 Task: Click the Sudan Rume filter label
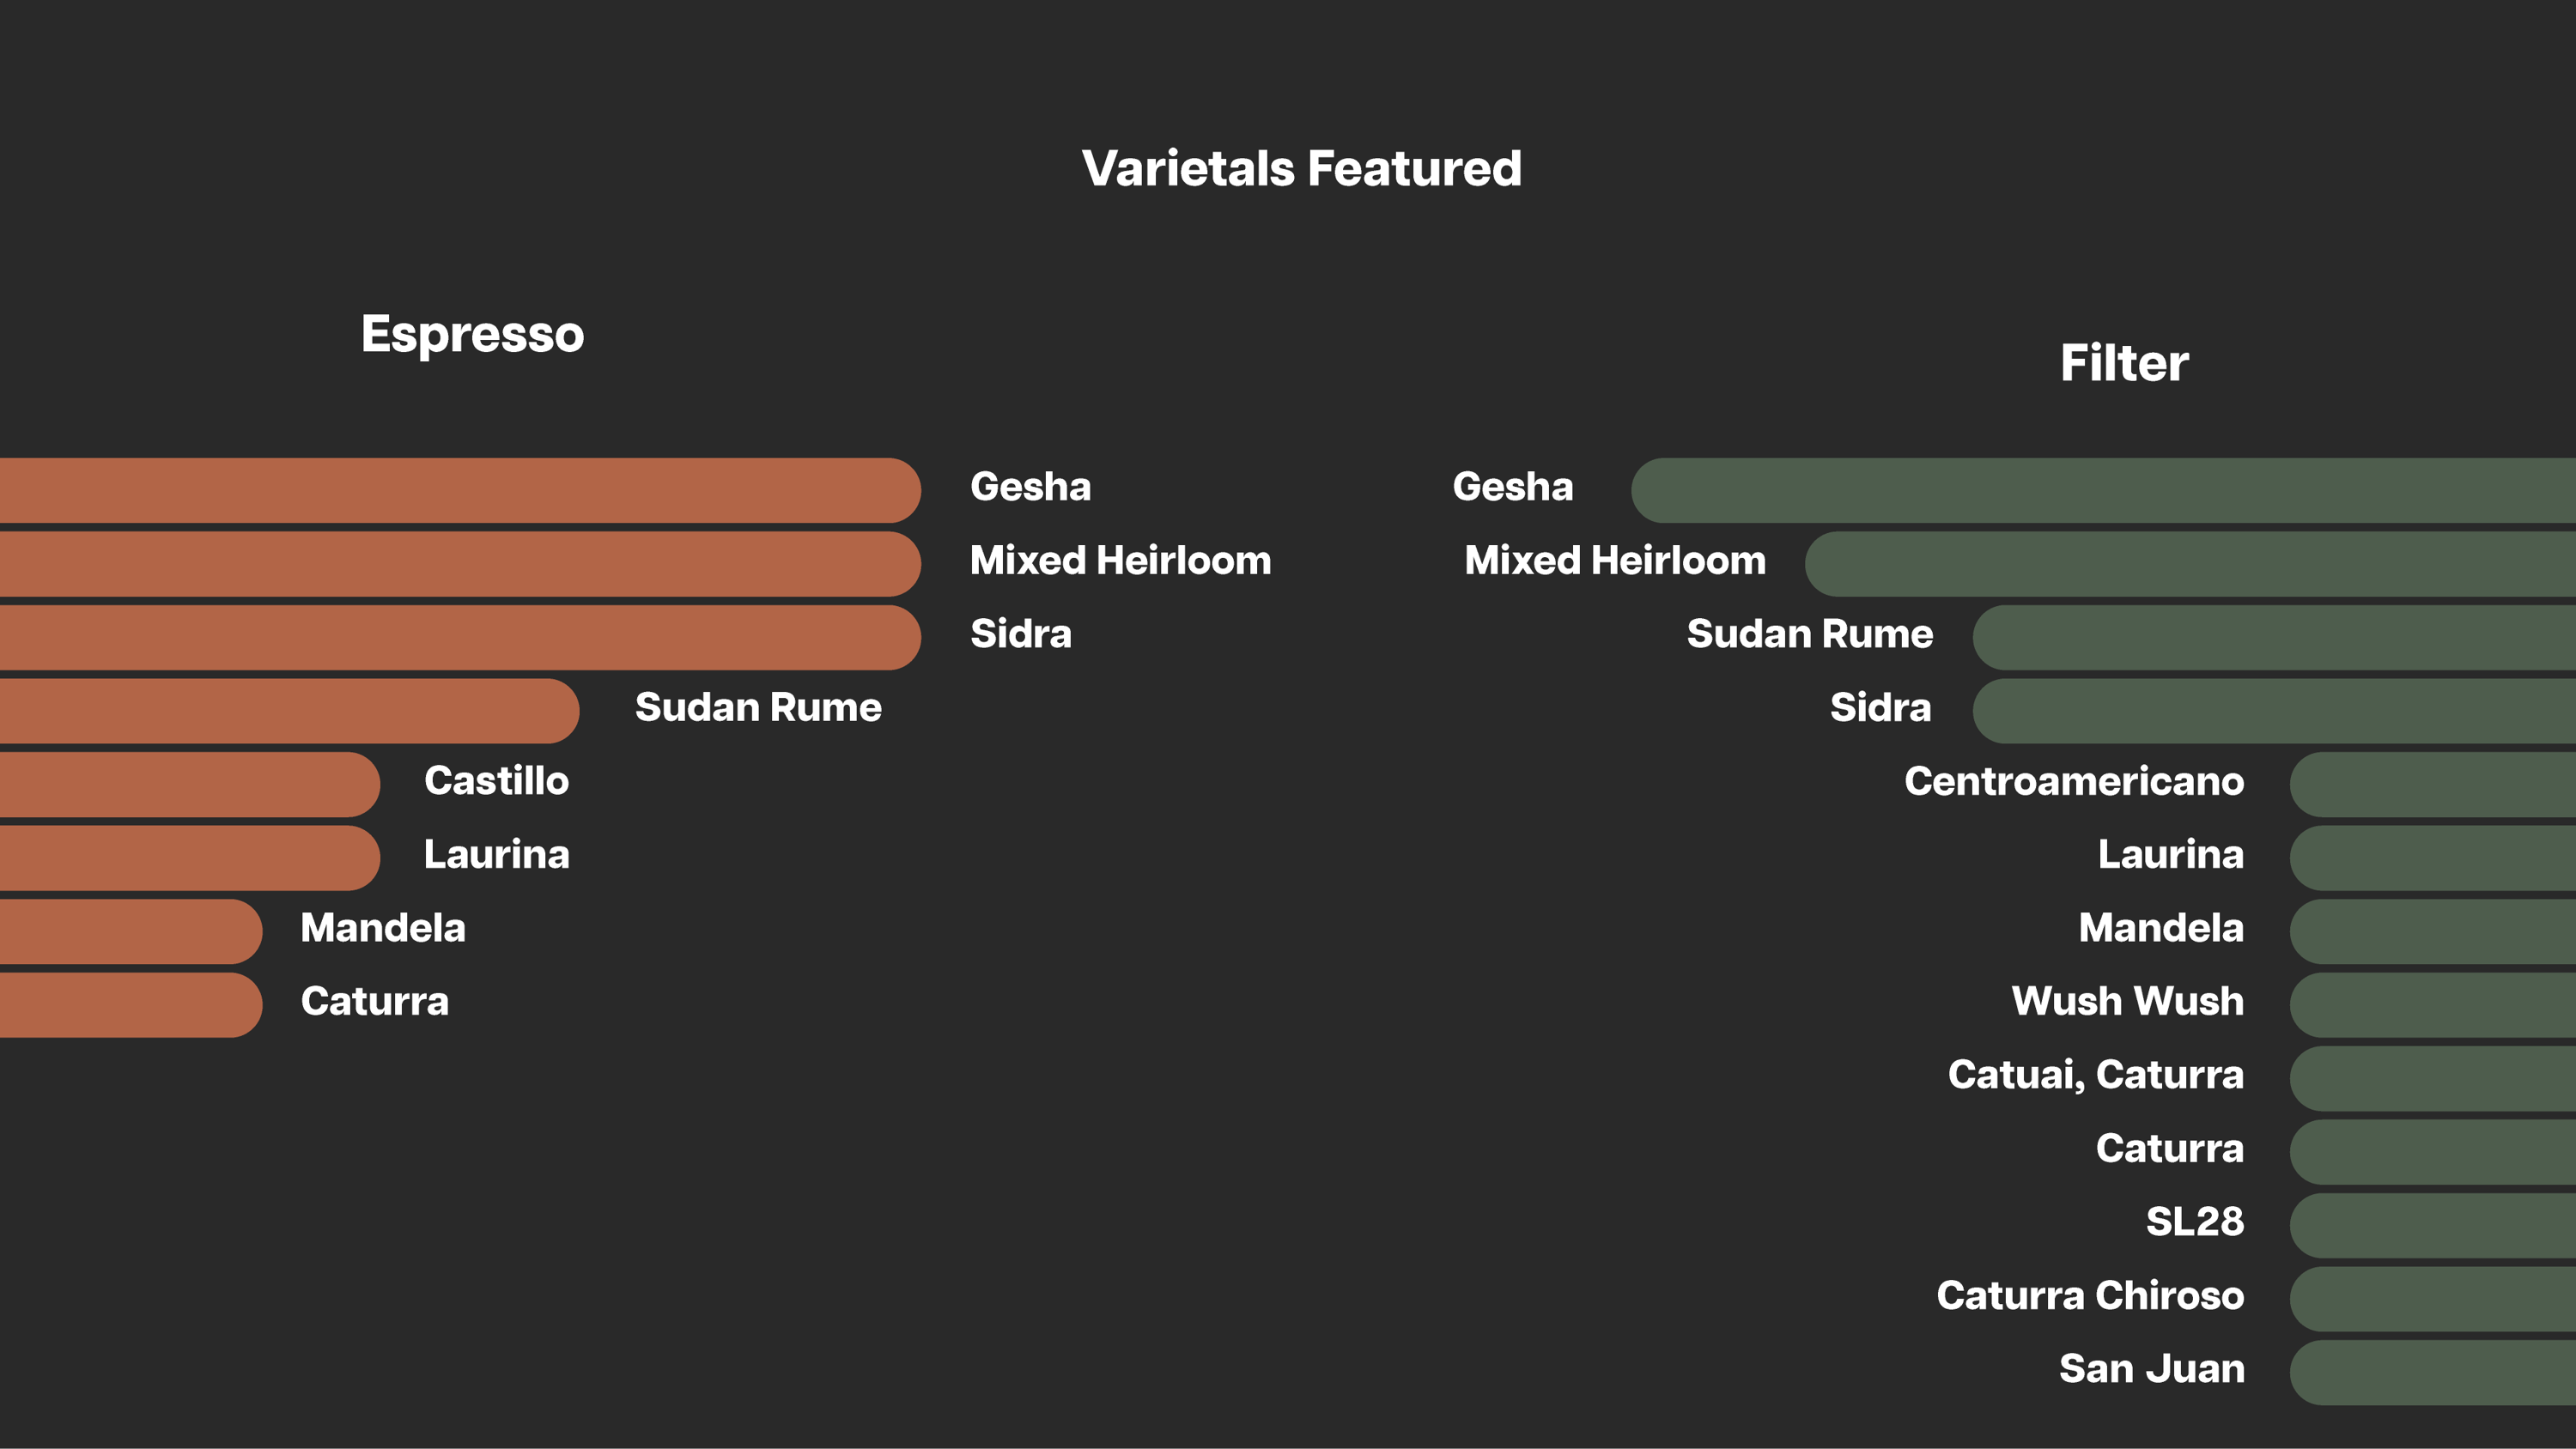pos(1809,634)
